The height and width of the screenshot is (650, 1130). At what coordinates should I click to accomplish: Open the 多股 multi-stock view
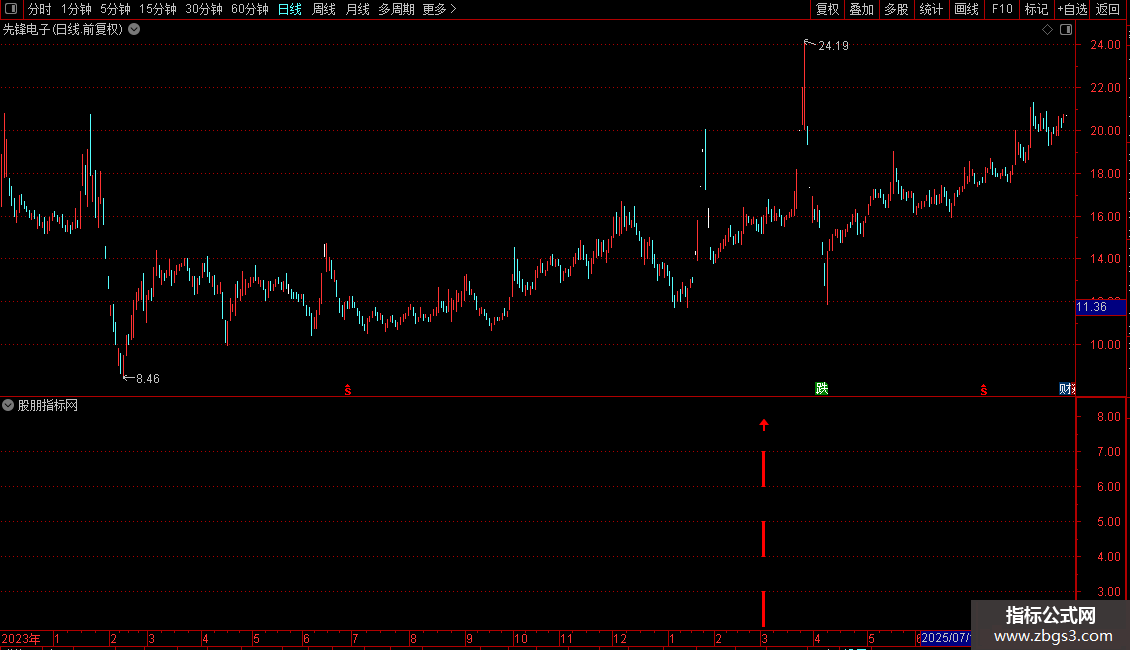coord(896,9)
